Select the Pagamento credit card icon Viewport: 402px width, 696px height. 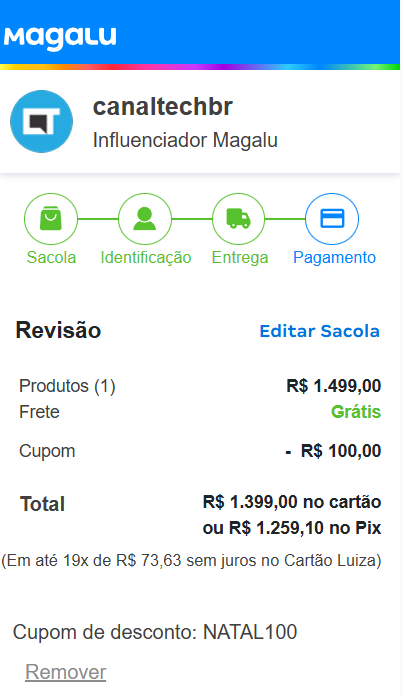(332, 219)
